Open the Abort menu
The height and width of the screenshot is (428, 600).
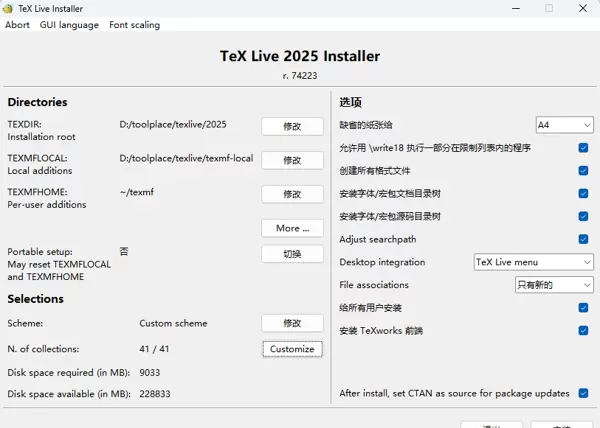point(17,25)
